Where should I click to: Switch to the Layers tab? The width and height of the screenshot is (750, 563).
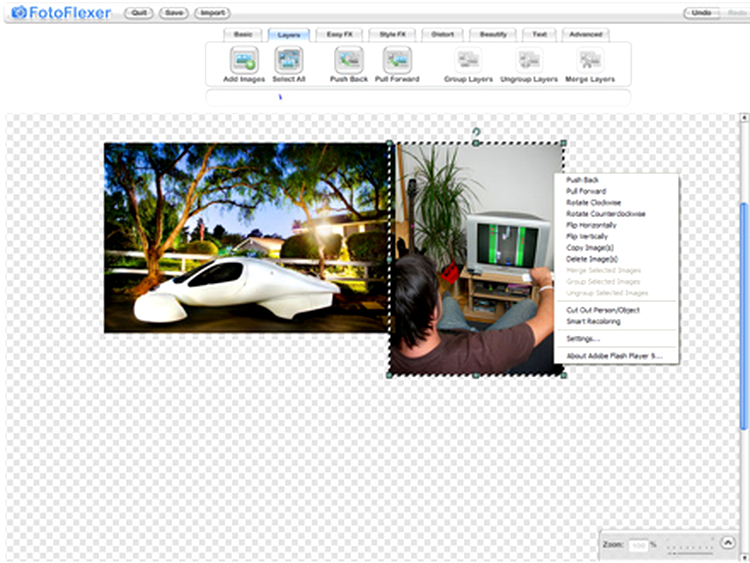[288, 35]
